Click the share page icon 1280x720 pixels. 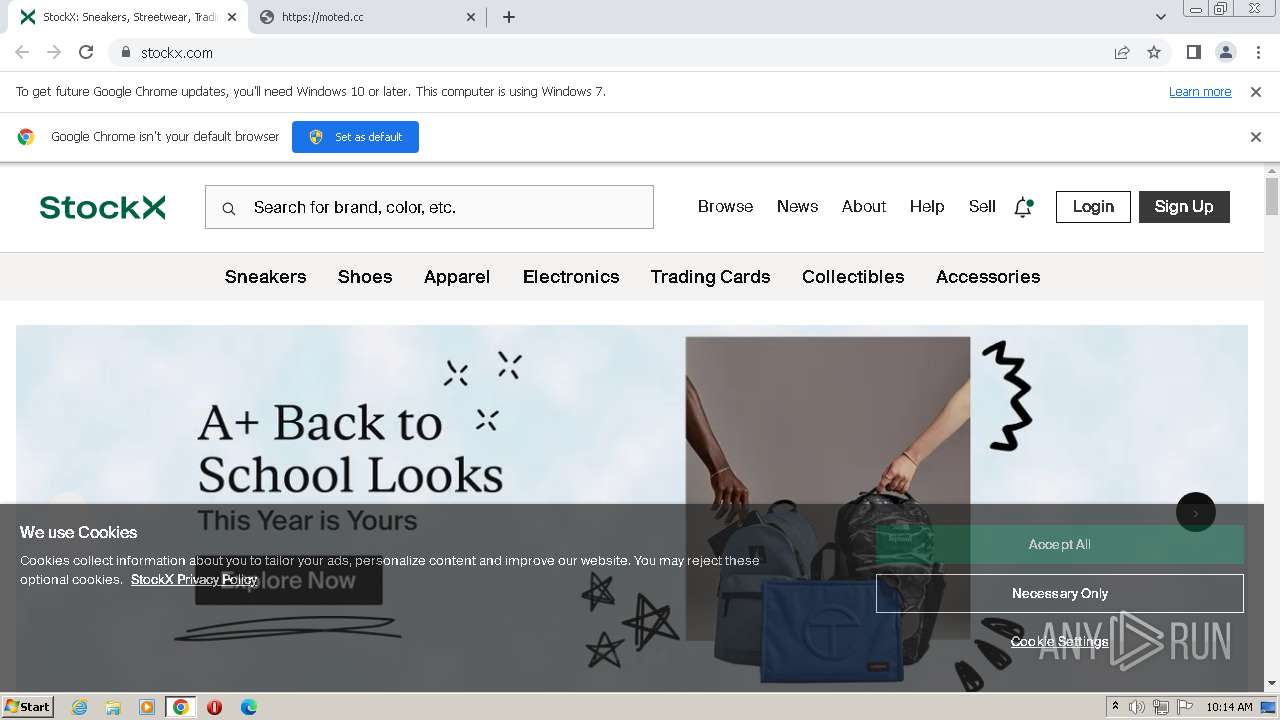(x=1122, y=52)
